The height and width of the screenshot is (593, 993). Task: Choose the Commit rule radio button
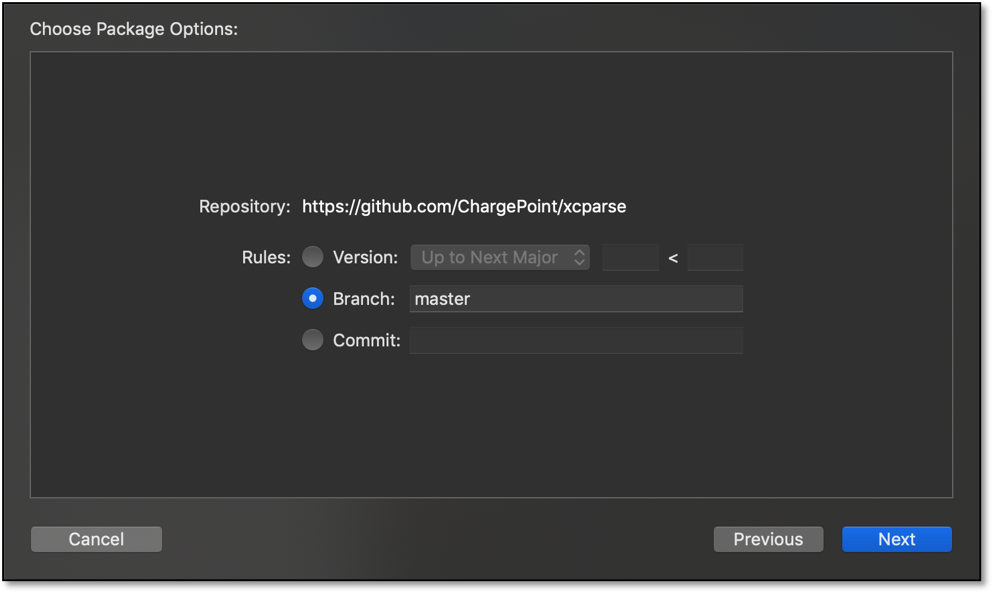click(313, 340)
